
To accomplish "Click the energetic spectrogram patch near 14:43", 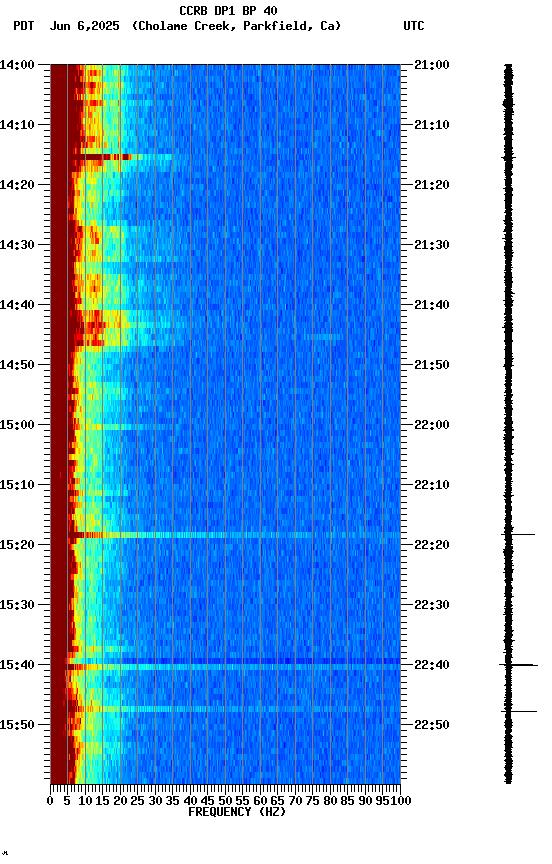I will point(105,328).
